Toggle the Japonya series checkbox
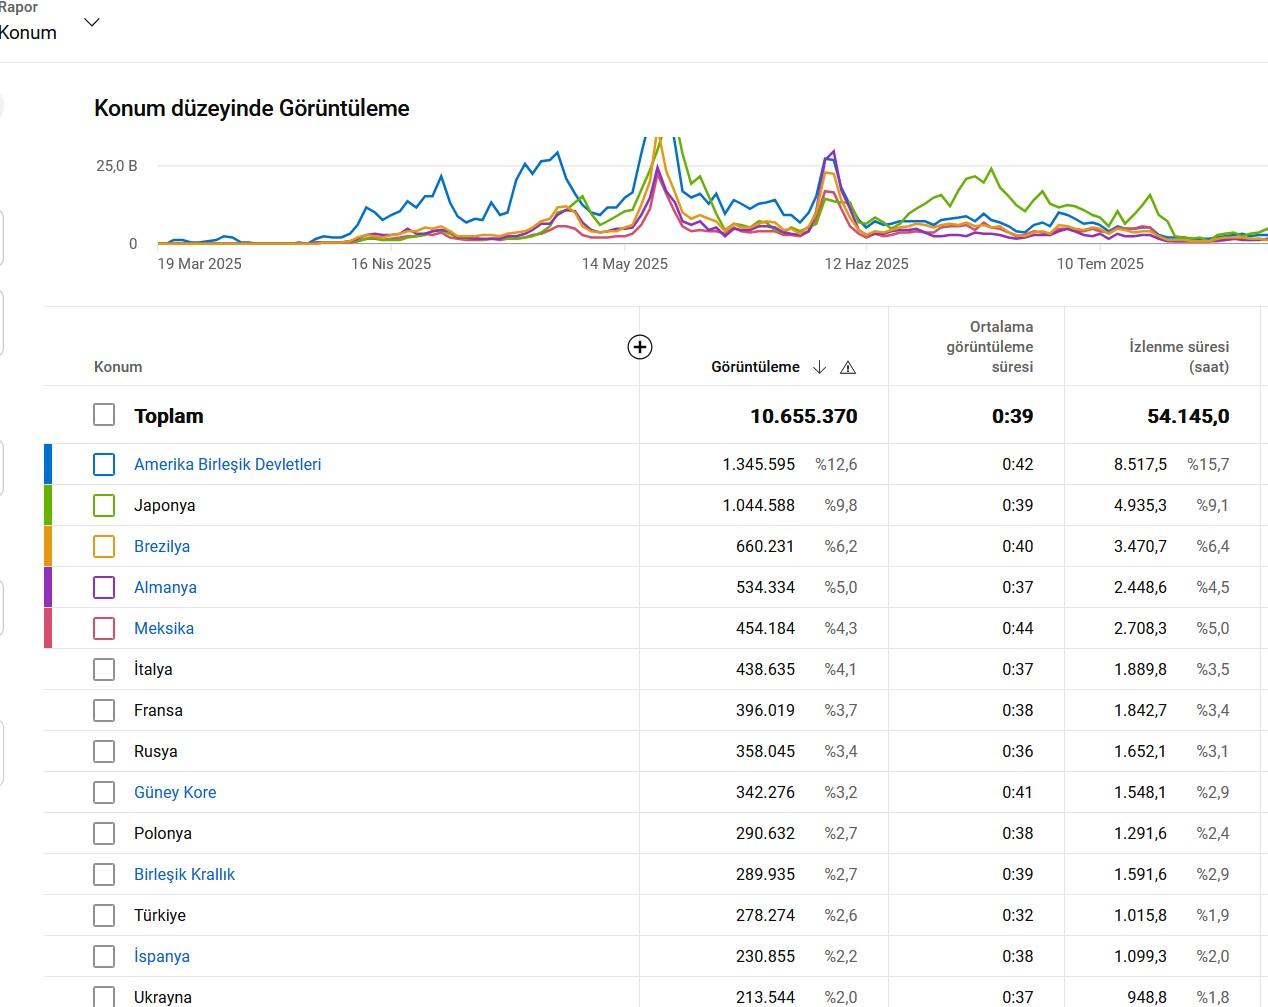 click(x=104, y=505)
